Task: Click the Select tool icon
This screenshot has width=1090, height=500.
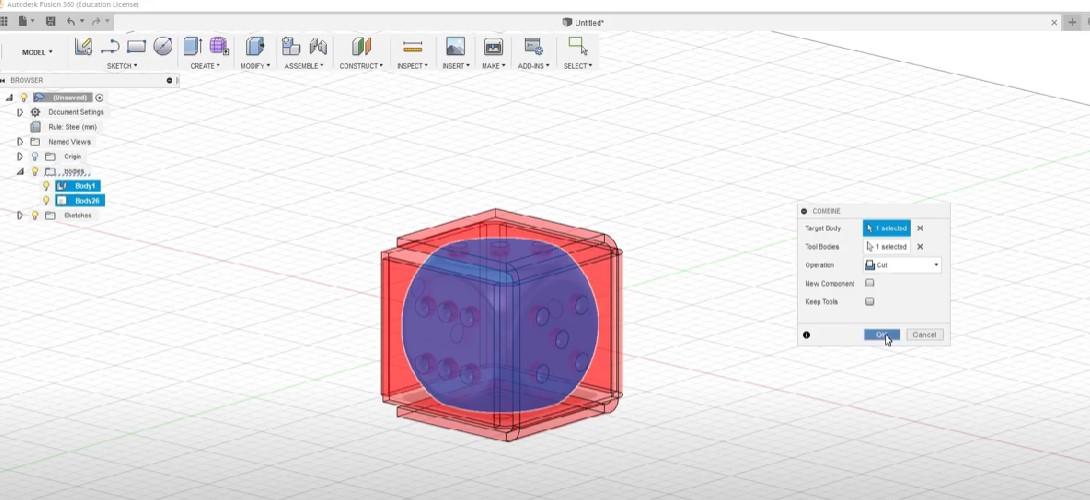Action: [577, 47]
